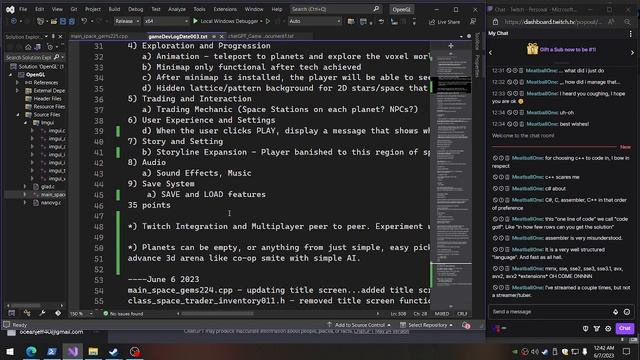Click the lock icon in Twitch address bar
This screenshot has width=640, height=360.
496,22
